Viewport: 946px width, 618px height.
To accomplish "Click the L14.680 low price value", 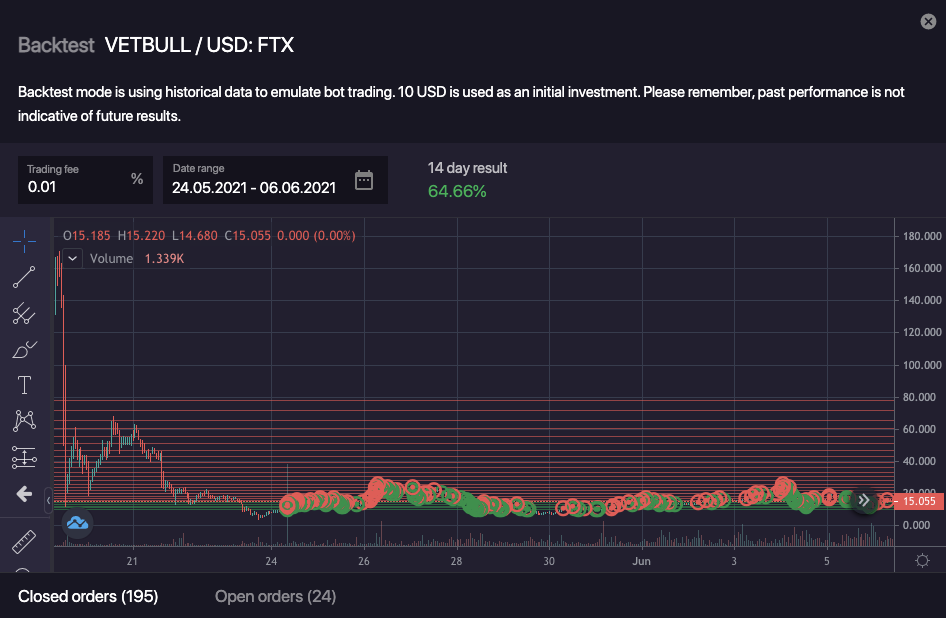I will pyautogui.click(x=195, y=236).
